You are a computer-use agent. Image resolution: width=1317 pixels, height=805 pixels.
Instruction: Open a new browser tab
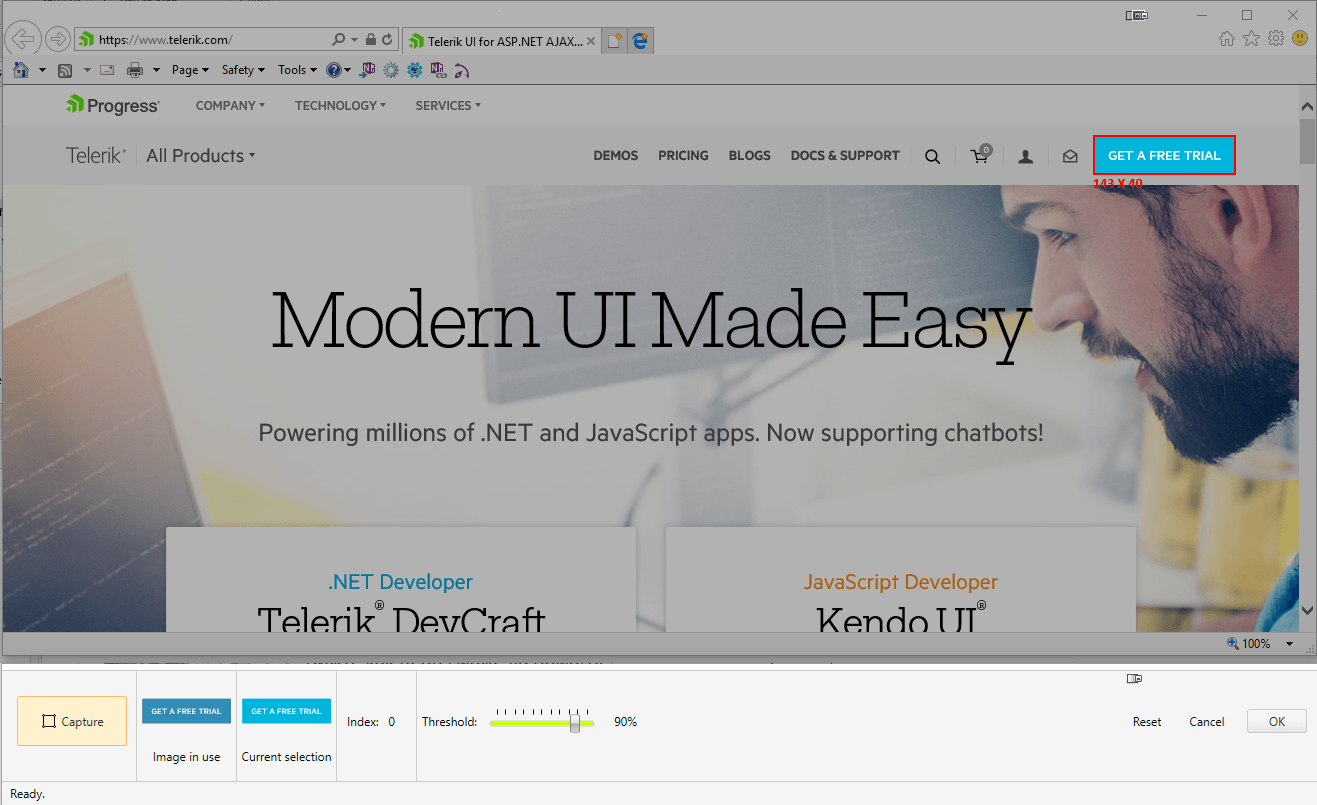click(615, 41)
